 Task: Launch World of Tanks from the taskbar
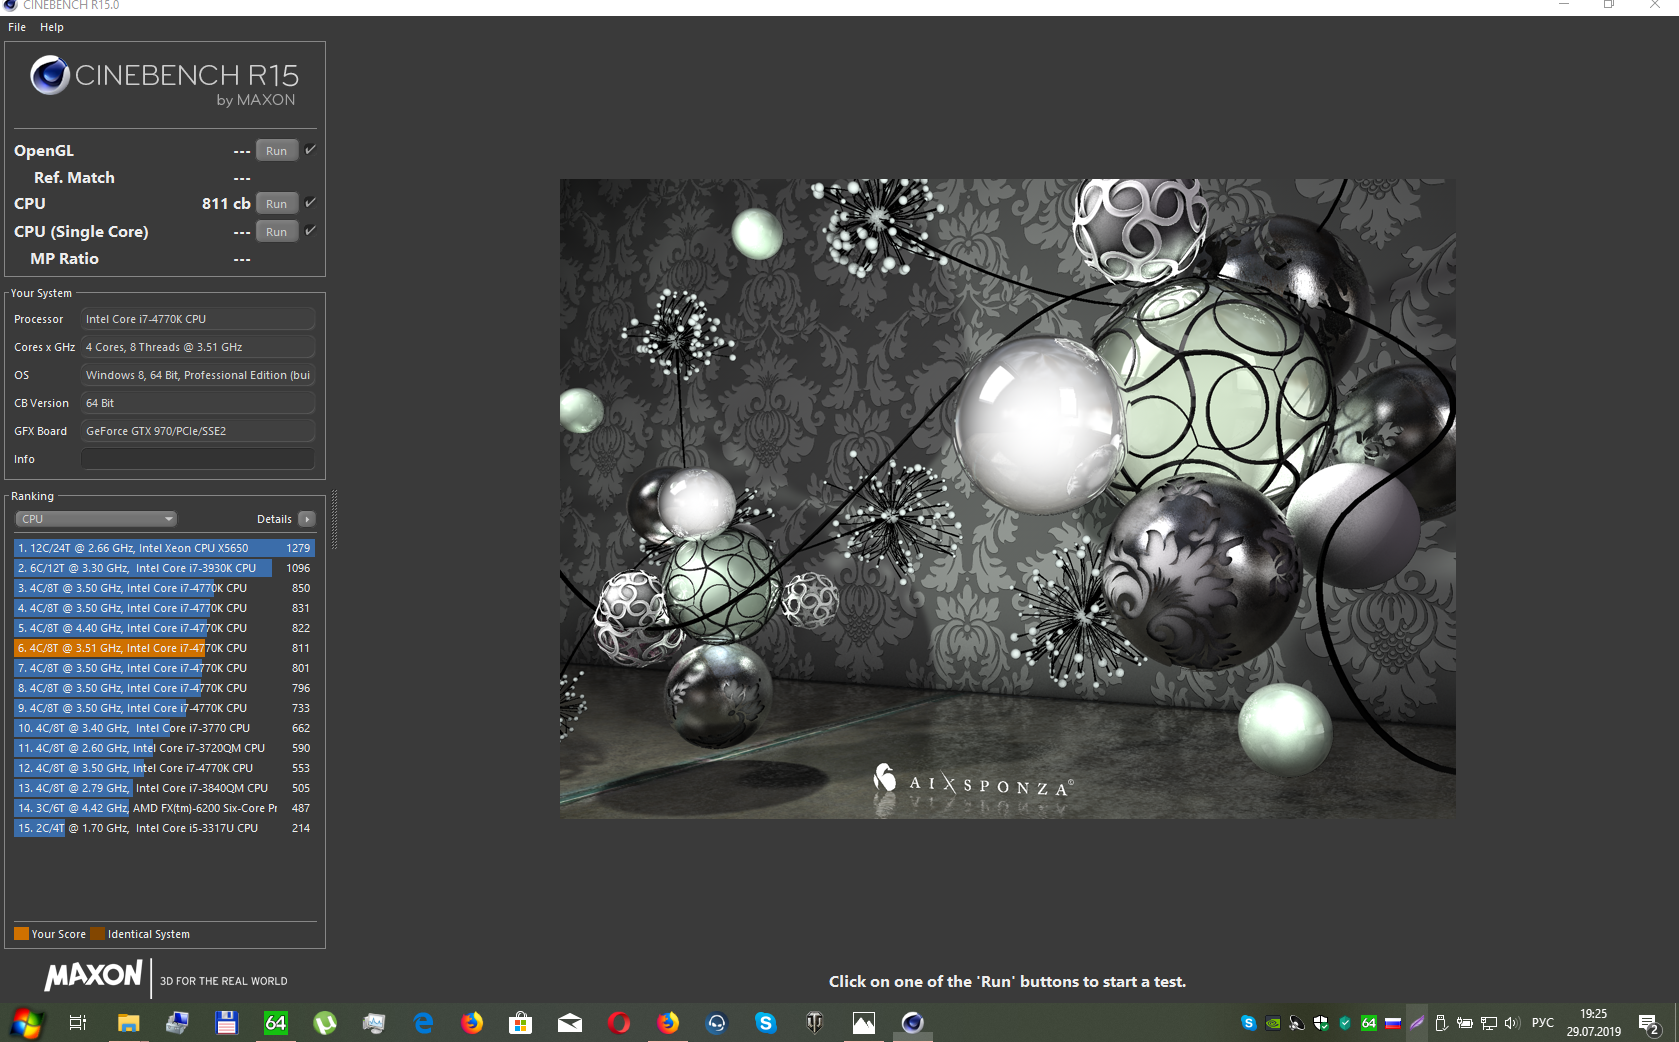815,1023
